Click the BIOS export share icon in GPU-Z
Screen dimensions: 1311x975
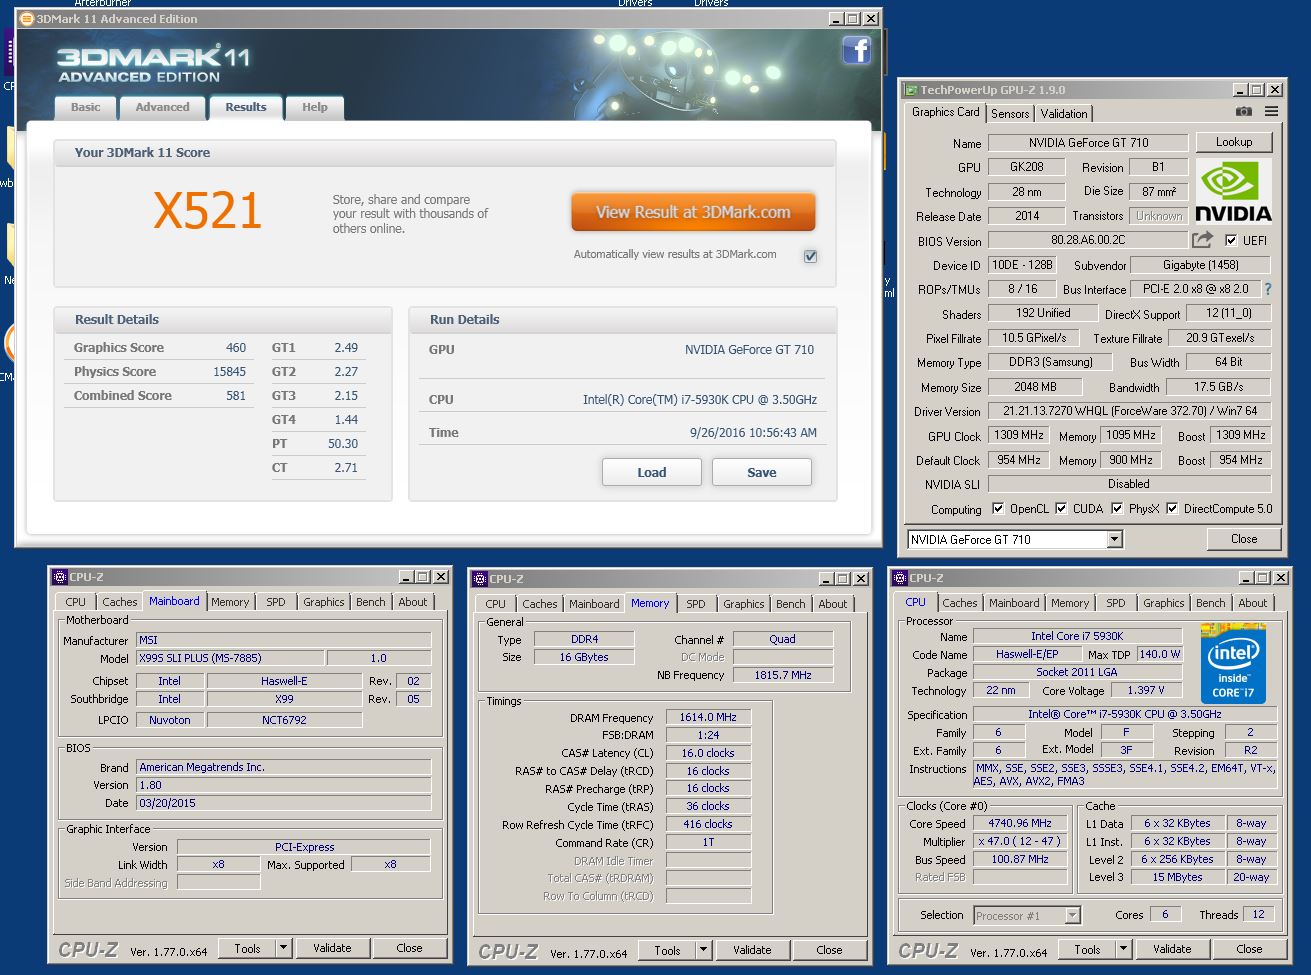click(1203, 240)
